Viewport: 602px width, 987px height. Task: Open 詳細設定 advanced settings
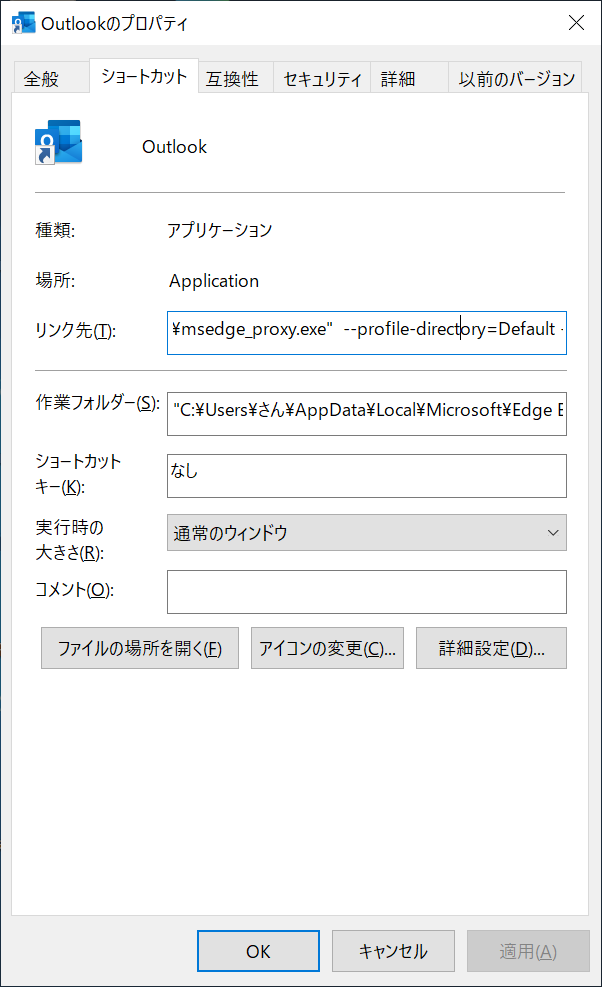491,648
